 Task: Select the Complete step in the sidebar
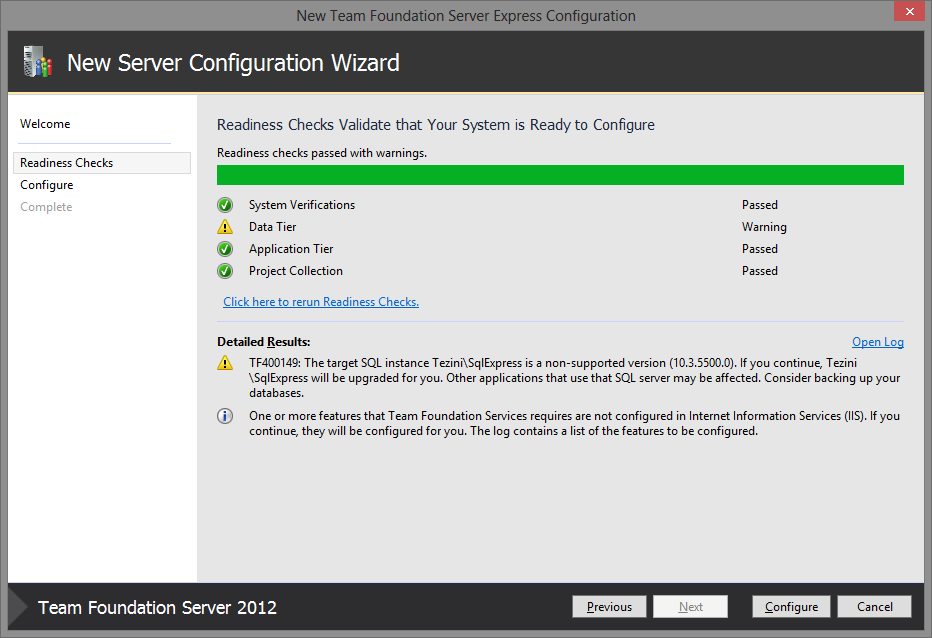click(46, 206)
